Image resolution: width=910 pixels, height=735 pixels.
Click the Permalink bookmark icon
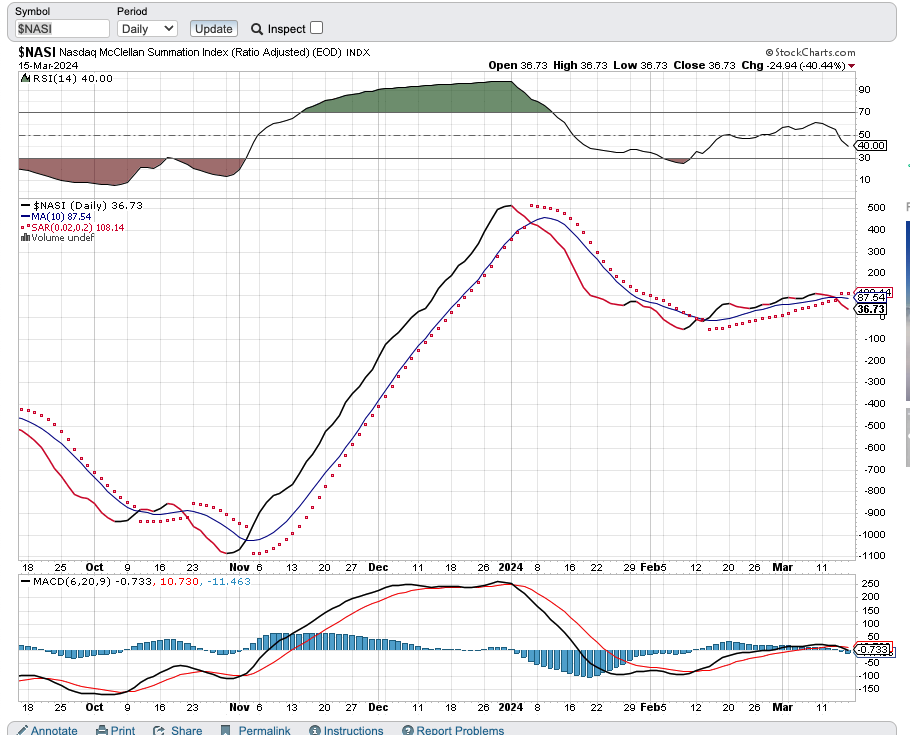226,730
